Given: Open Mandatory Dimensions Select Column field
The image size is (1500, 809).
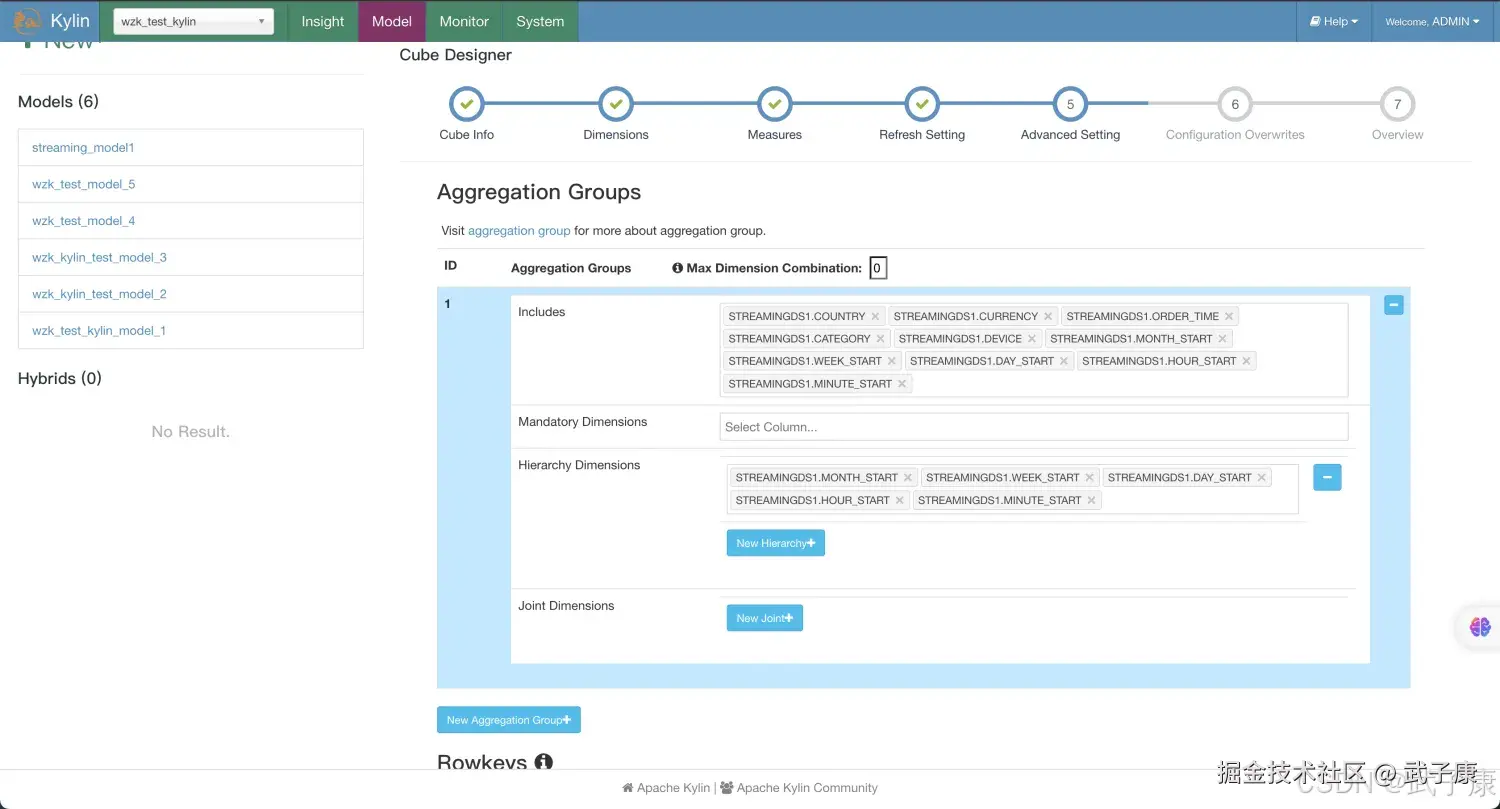Looking at the screenshot, I should [x=1034, y=427].
